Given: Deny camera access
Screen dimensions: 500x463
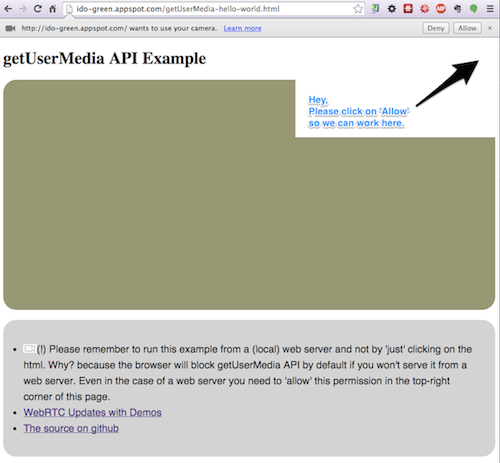Looking at the screenshot, I should click(436, 28).
